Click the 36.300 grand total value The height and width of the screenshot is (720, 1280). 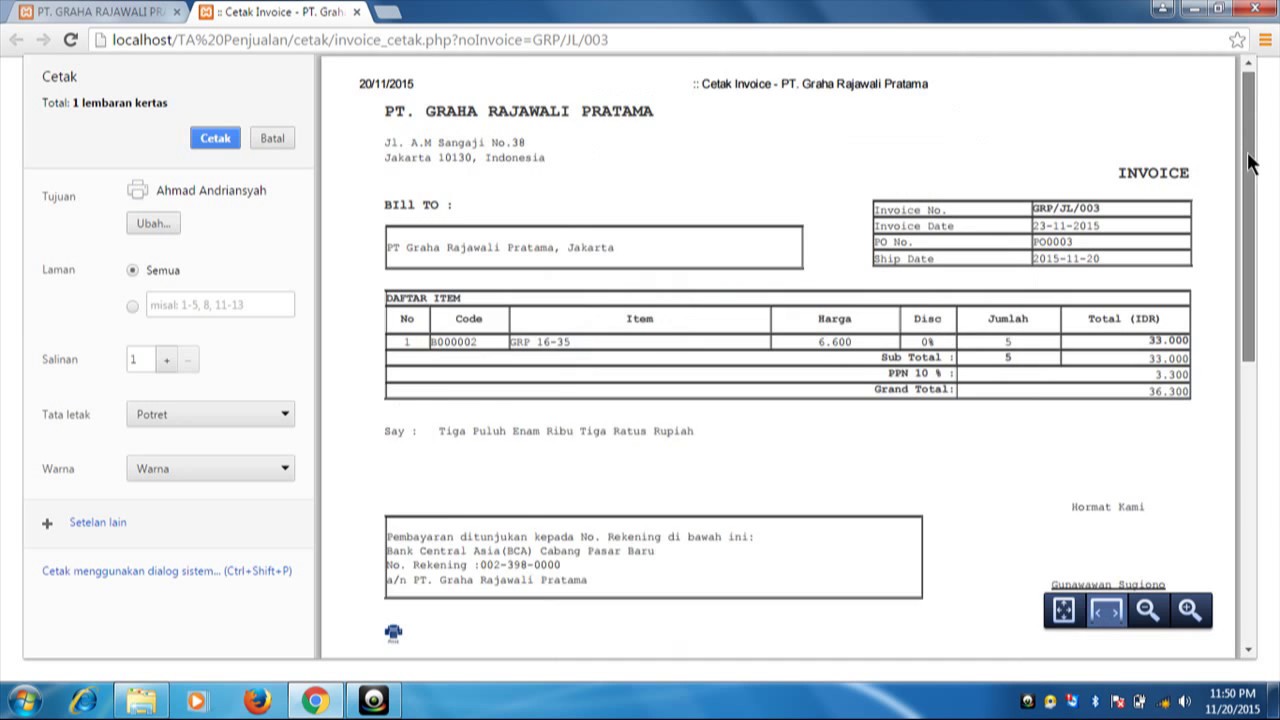pos(1168,391)
